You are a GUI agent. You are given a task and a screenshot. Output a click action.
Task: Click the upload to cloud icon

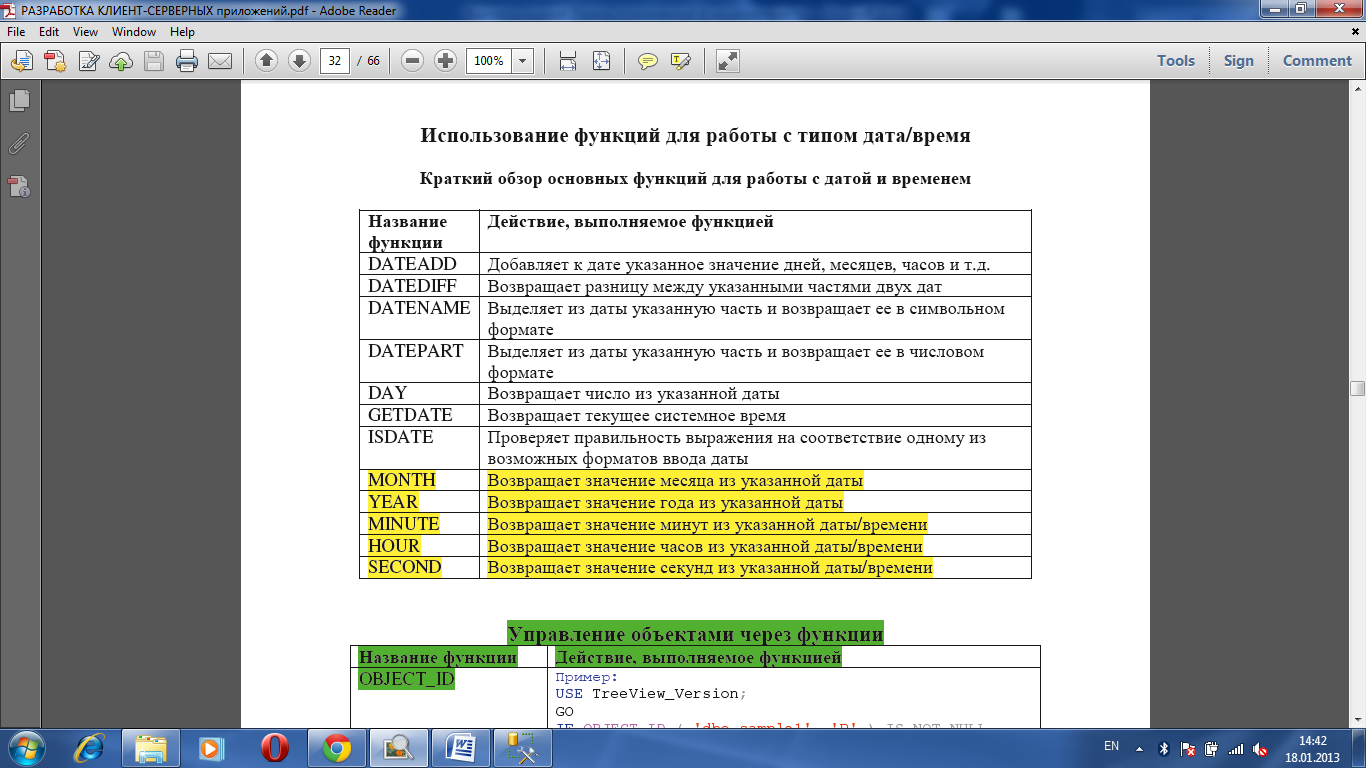[121, 61]
